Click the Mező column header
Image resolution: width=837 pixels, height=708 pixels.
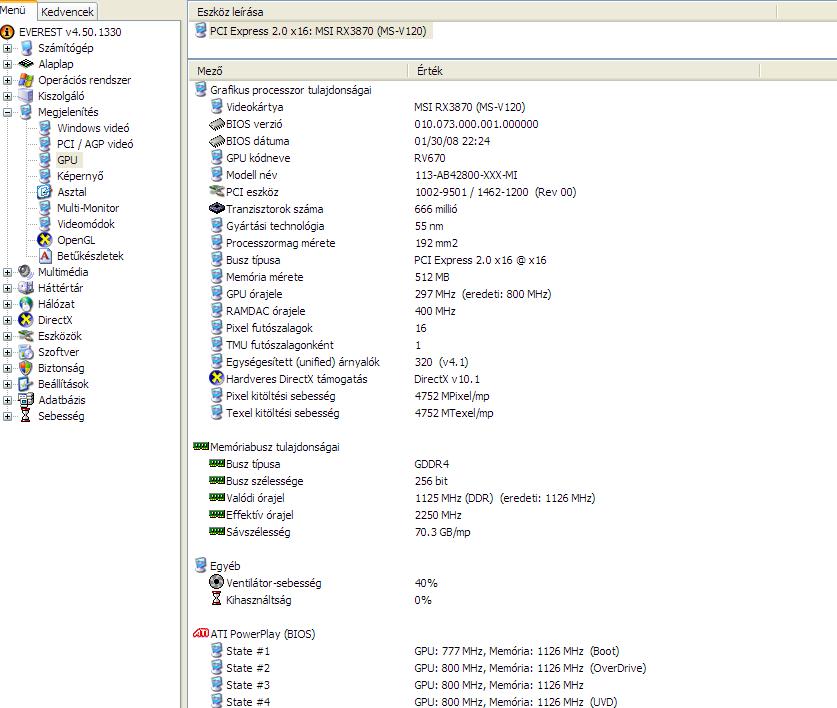[x=299, y=71]
